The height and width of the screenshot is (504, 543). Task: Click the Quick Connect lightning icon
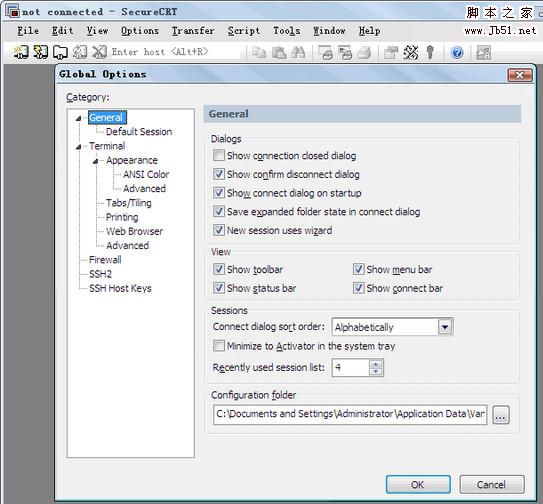tap(41, 52)
